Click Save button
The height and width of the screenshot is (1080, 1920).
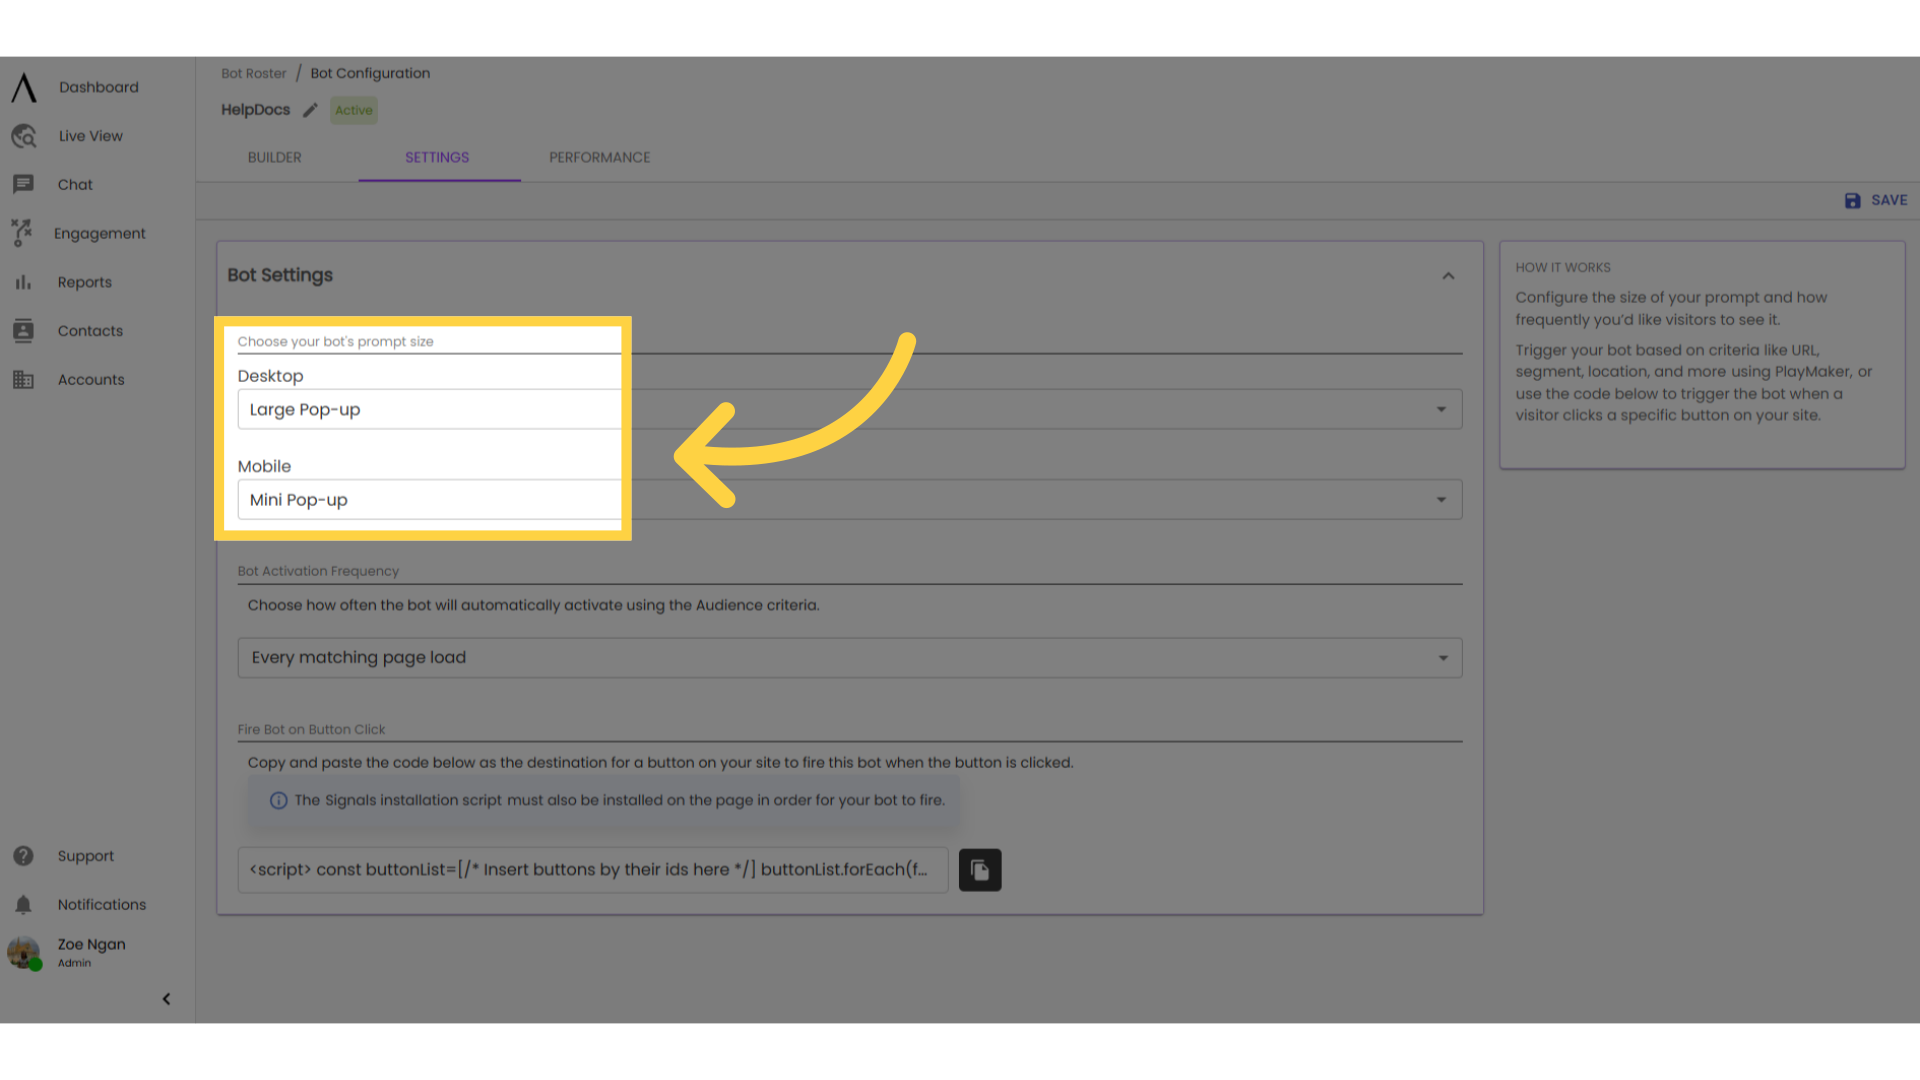point(1878,200)
